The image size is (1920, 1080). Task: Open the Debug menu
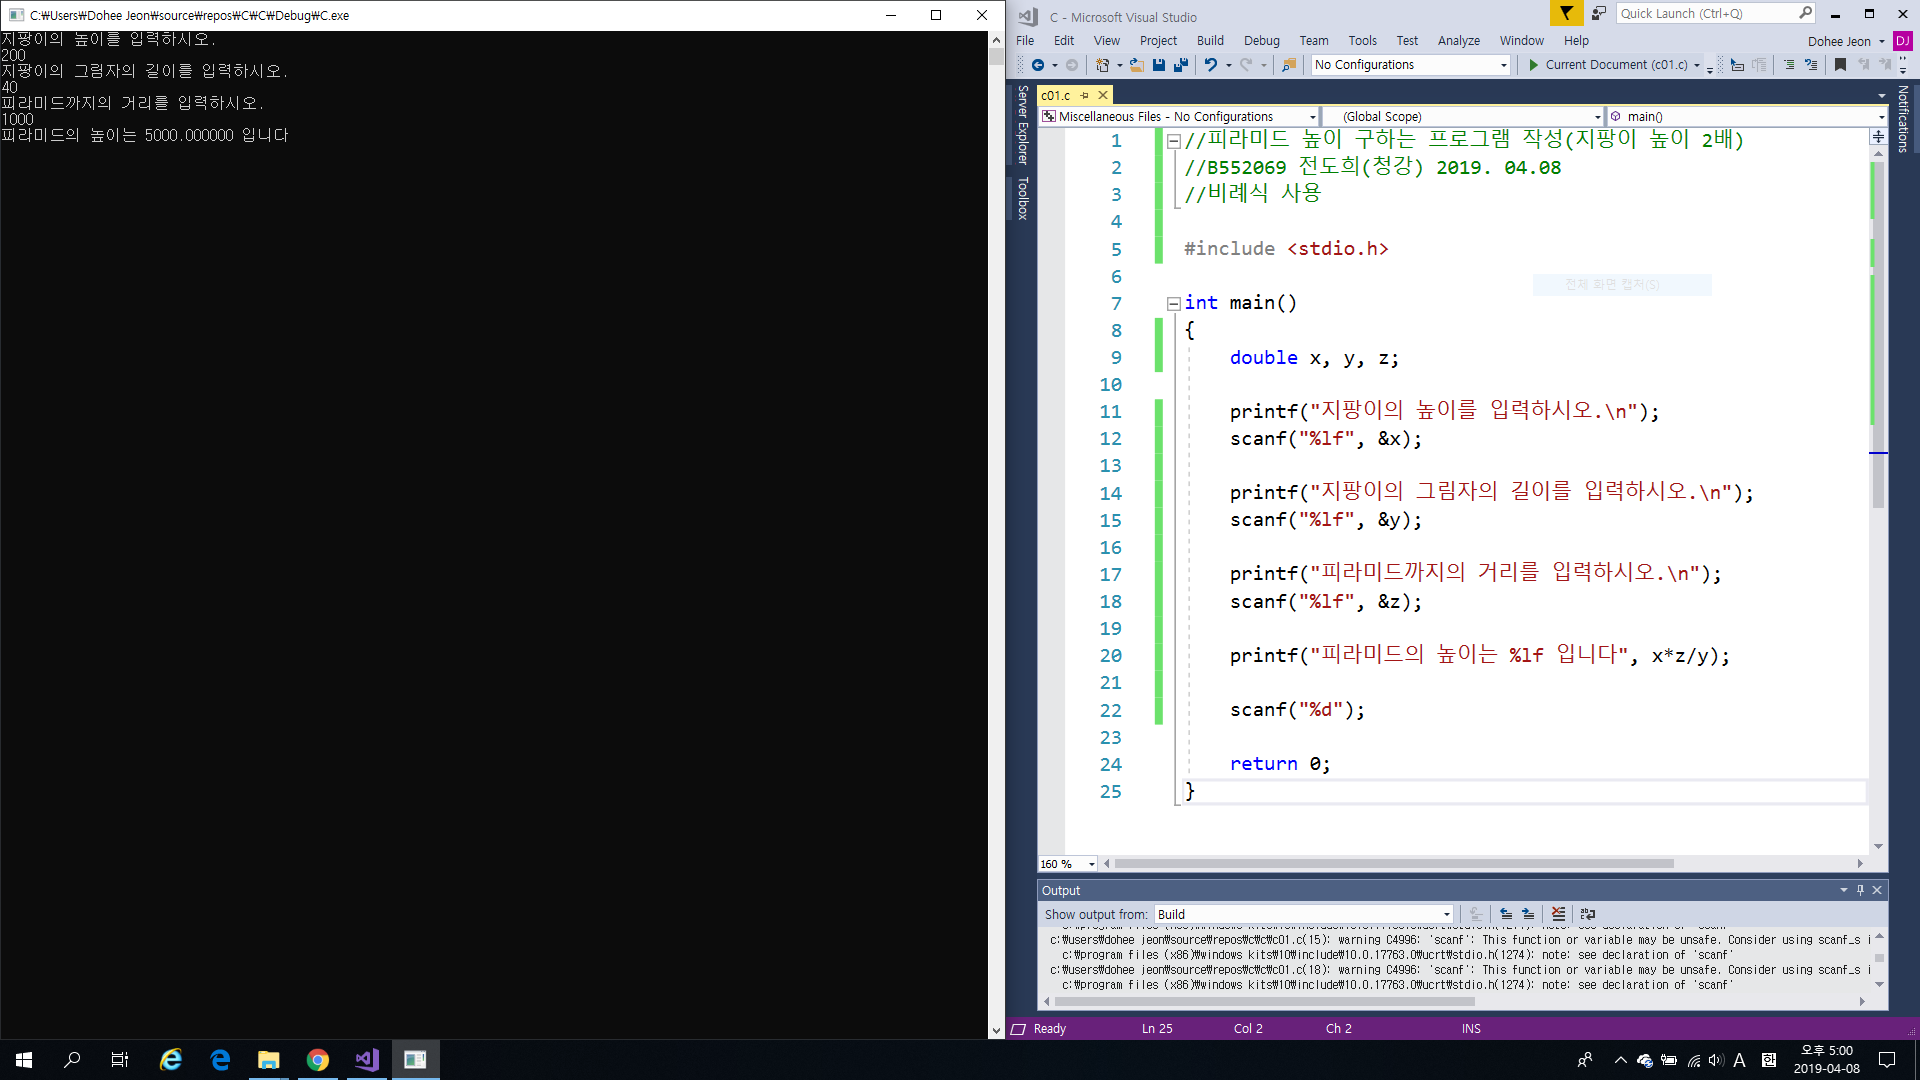tap(1261, 41)
